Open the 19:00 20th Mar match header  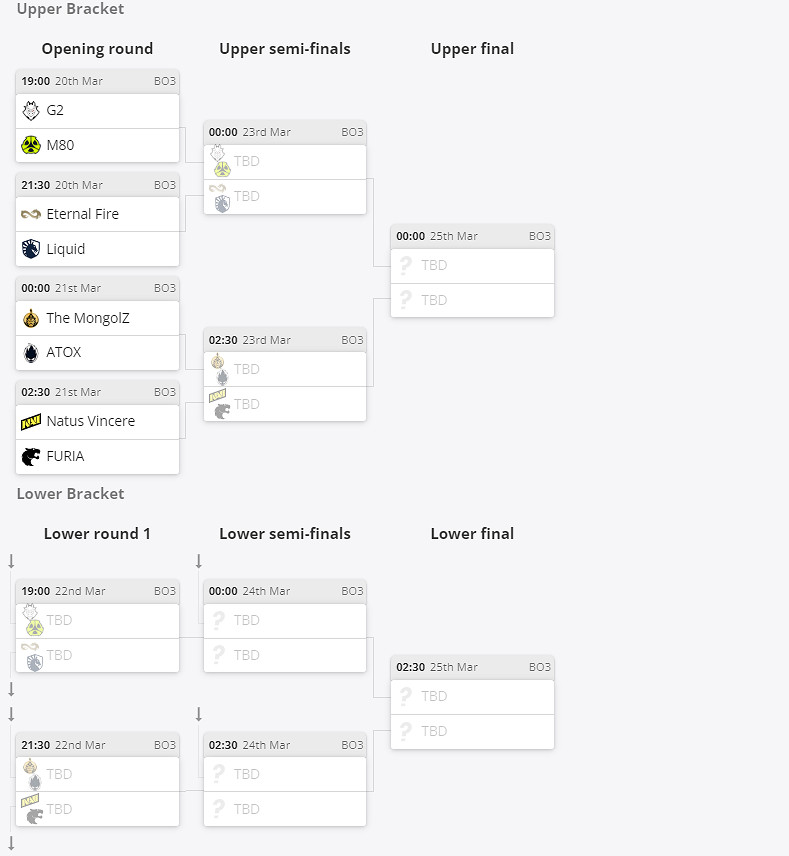pos(97,81)
